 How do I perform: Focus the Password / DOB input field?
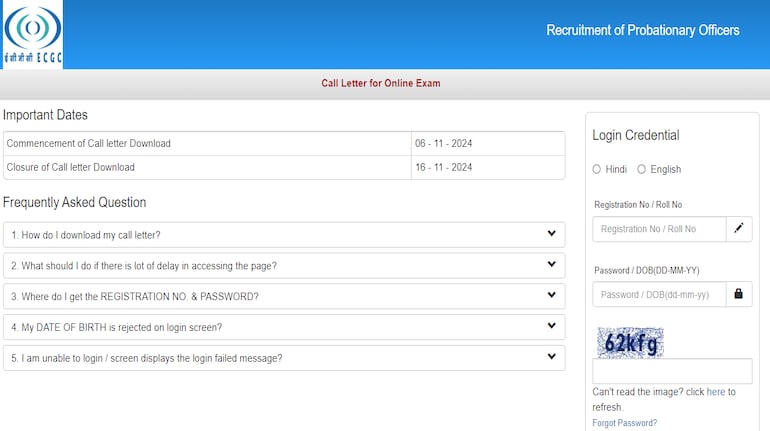[659, 294]
